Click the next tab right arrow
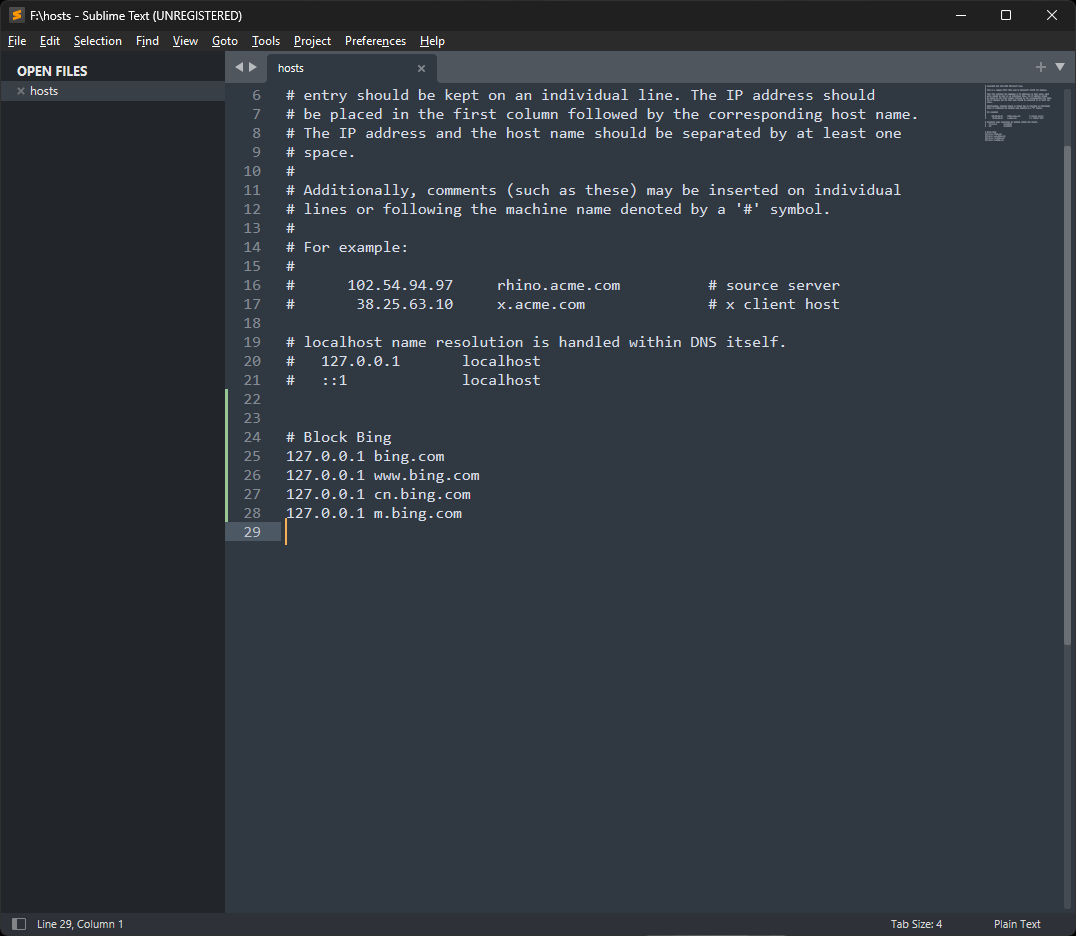Screen dimensions: 1076x936 click(253, 67)
